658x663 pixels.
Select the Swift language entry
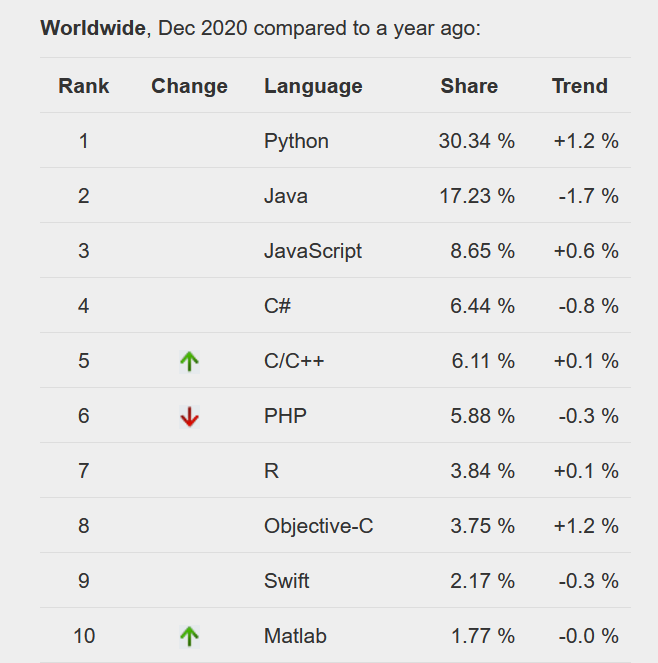(x=288, y=581)
